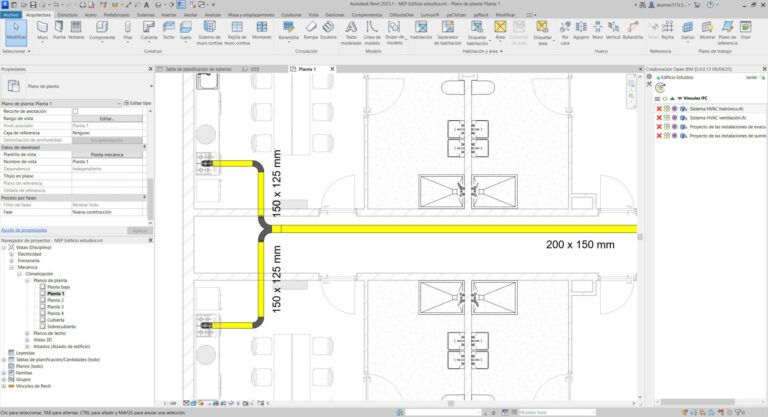The image size is (768, 417).
Task: Expand the Vistas 3D node
Action: 27,340
